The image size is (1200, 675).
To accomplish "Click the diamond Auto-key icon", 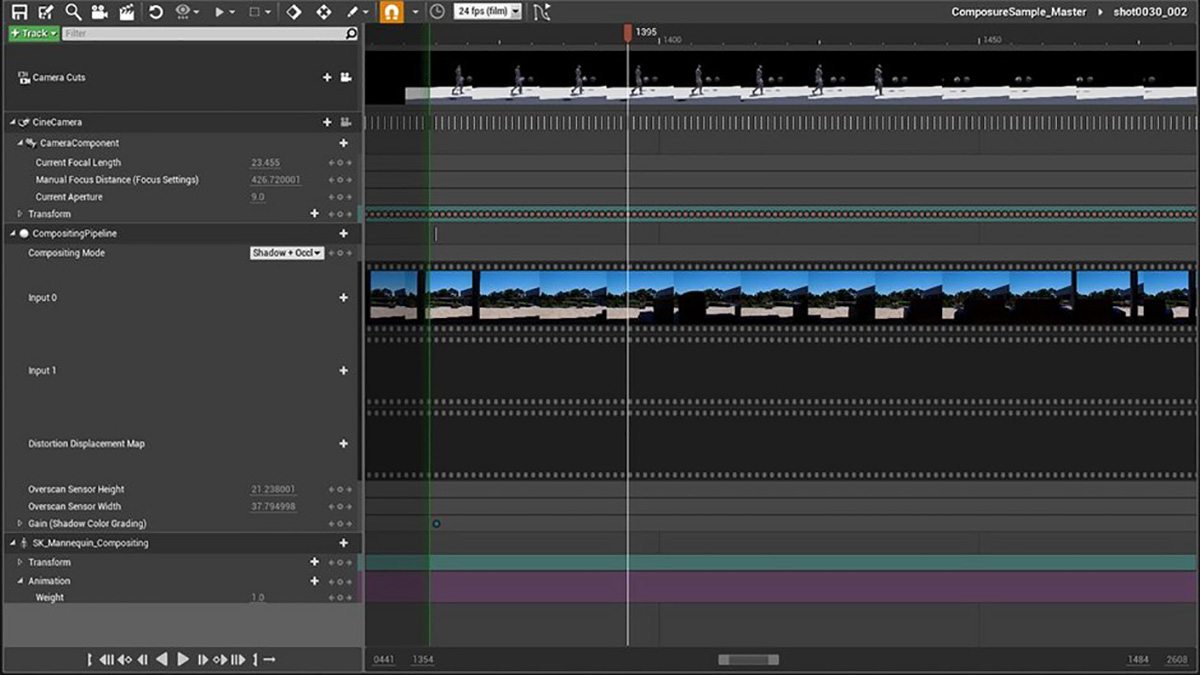I will tap(293, 12).
